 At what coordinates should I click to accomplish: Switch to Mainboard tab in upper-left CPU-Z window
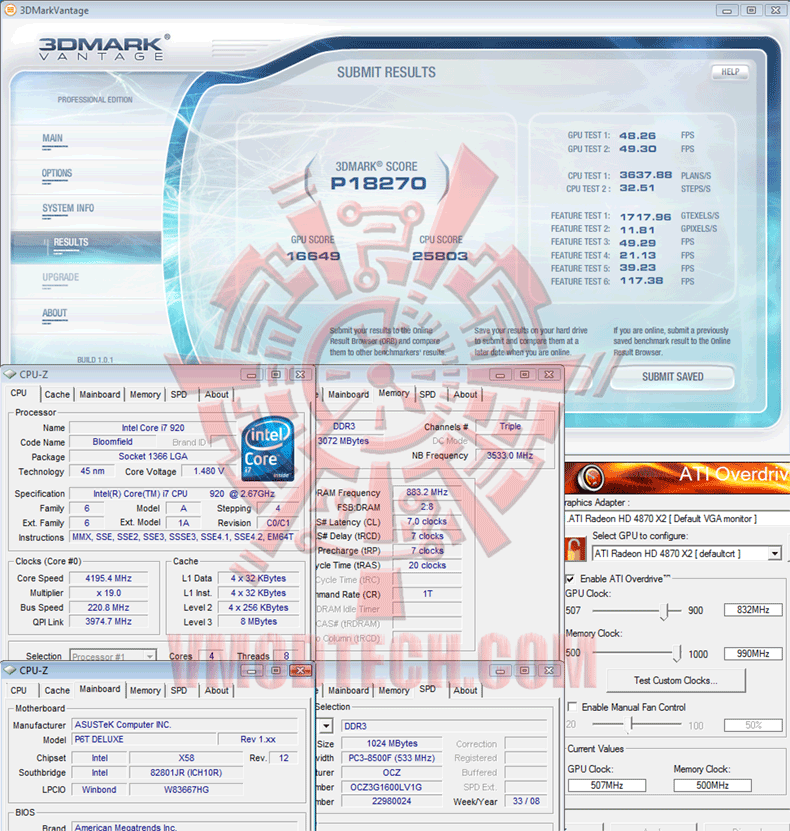click(x=100, y=395)
